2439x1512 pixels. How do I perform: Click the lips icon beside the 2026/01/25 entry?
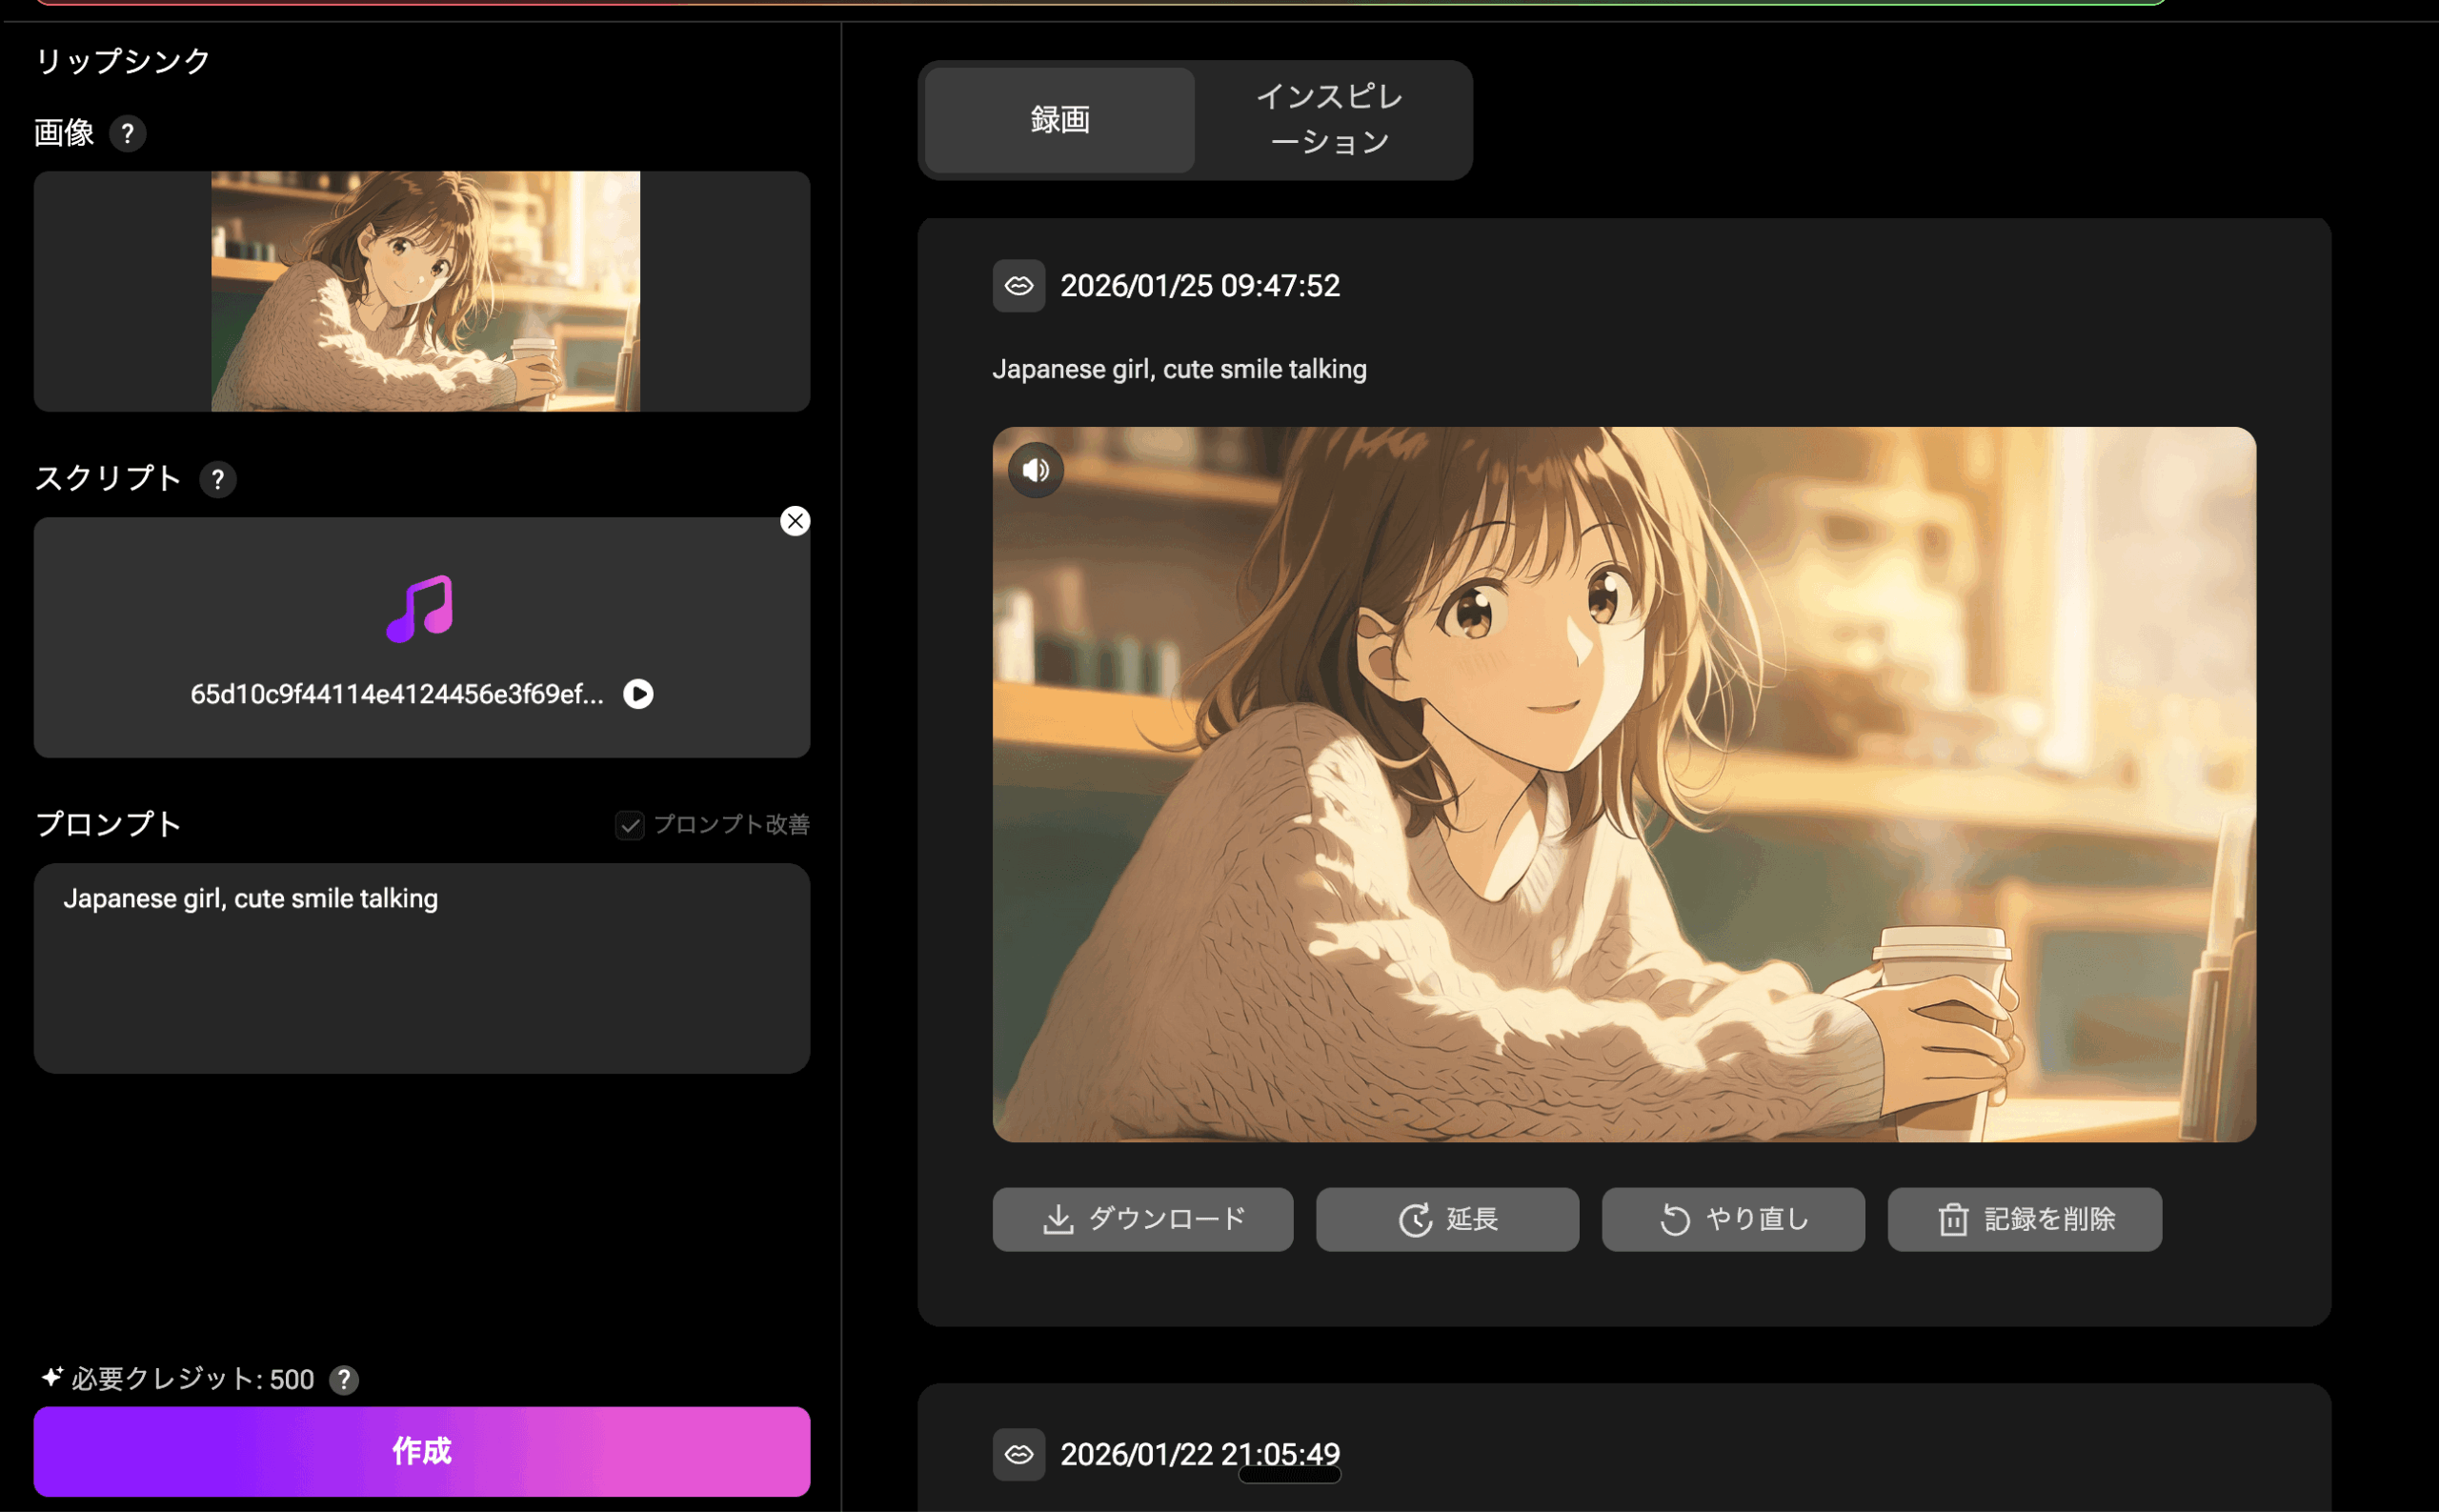[x=1018, y=286]
